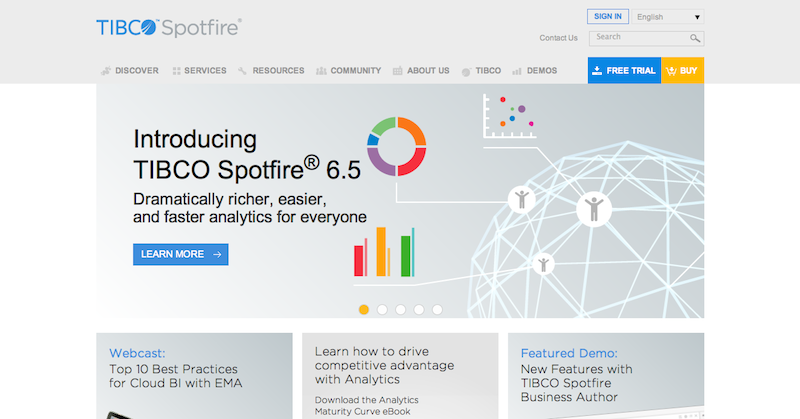Click the TIBCO Spotfire logo
This screenshot has width=800, height=419.
(169, 27)
